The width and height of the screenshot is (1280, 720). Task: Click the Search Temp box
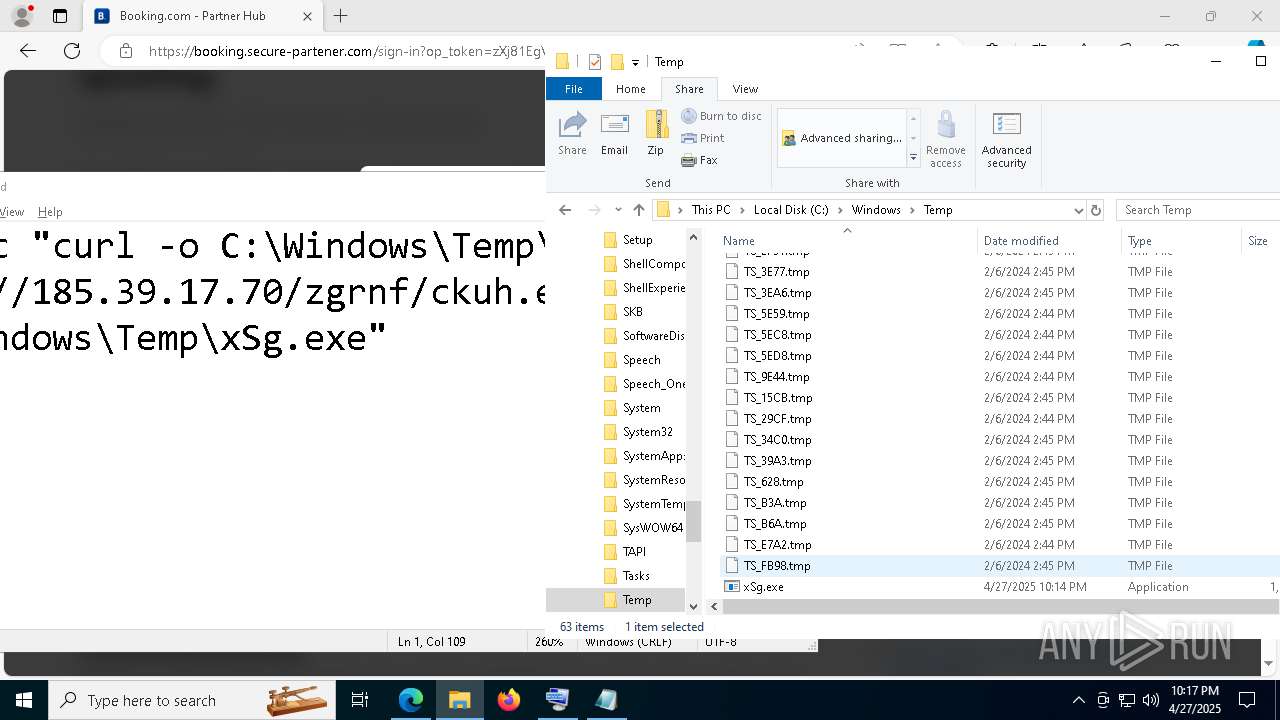point(1197,210)
